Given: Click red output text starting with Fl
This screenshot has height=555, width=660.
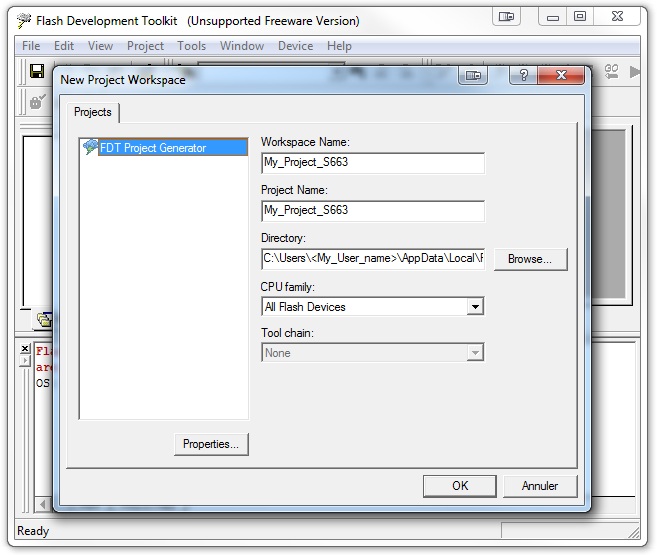Looking at the screenshot, I should click(x=43, y=351).
